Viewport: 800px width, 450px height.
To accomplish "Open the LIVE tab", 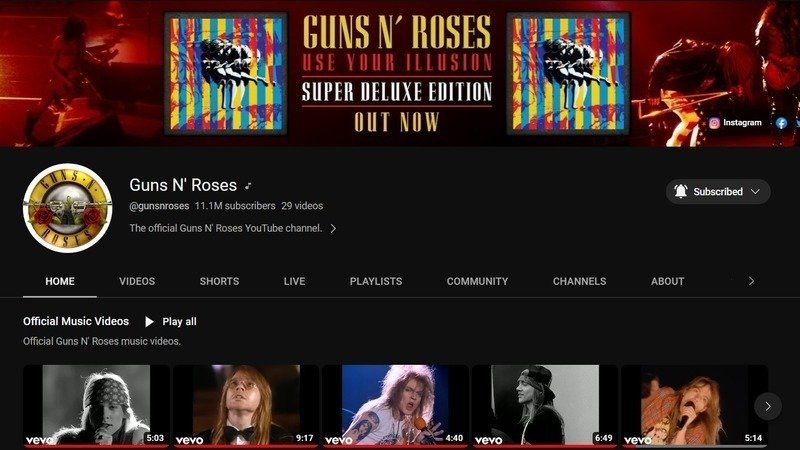I will click(294, 281).
